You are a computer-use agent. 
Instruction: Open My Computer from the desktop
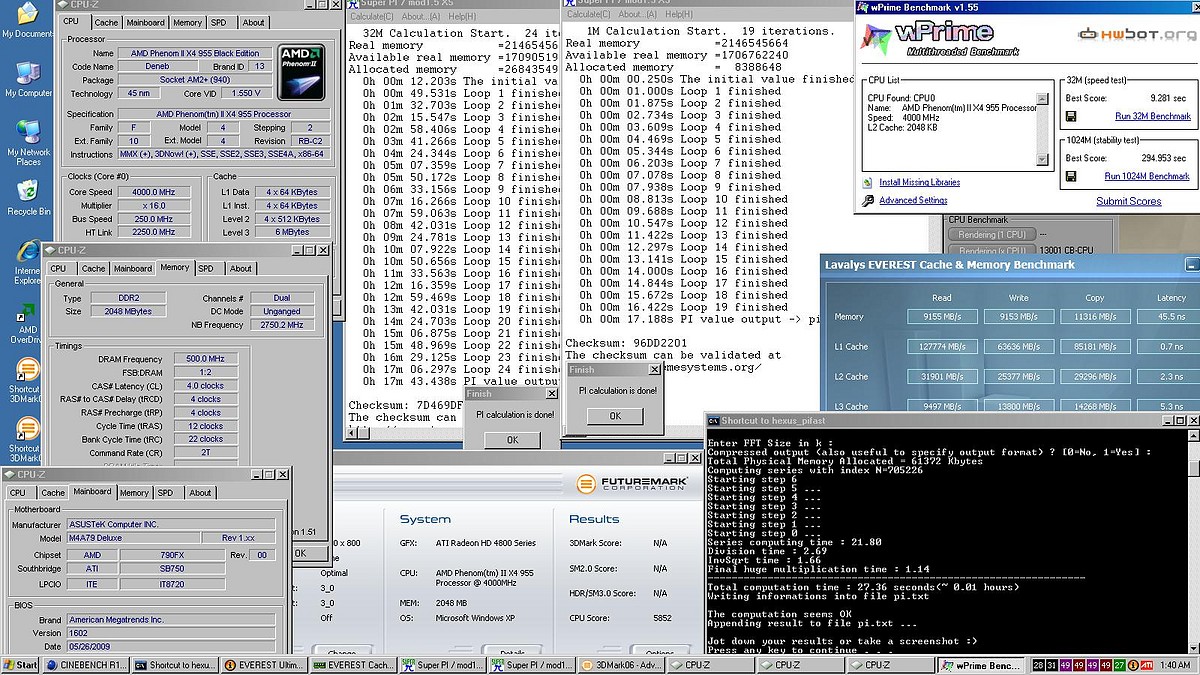tap(27, 75)
